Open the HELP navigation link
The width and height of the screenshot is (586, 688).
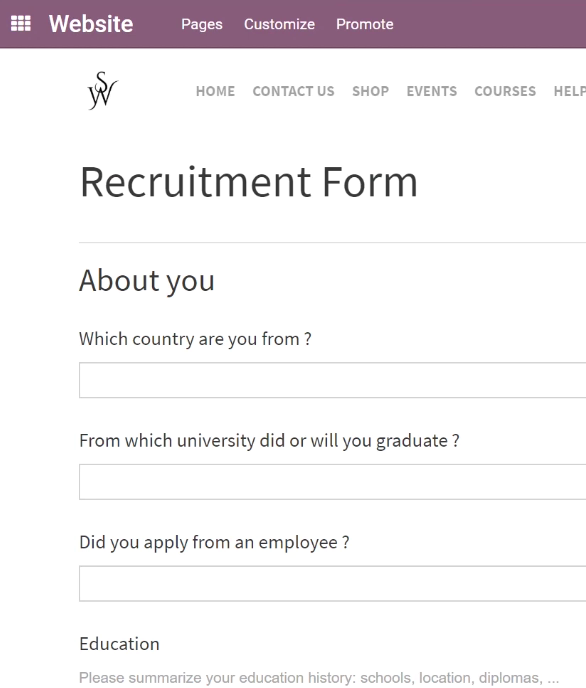coord(570,91)
